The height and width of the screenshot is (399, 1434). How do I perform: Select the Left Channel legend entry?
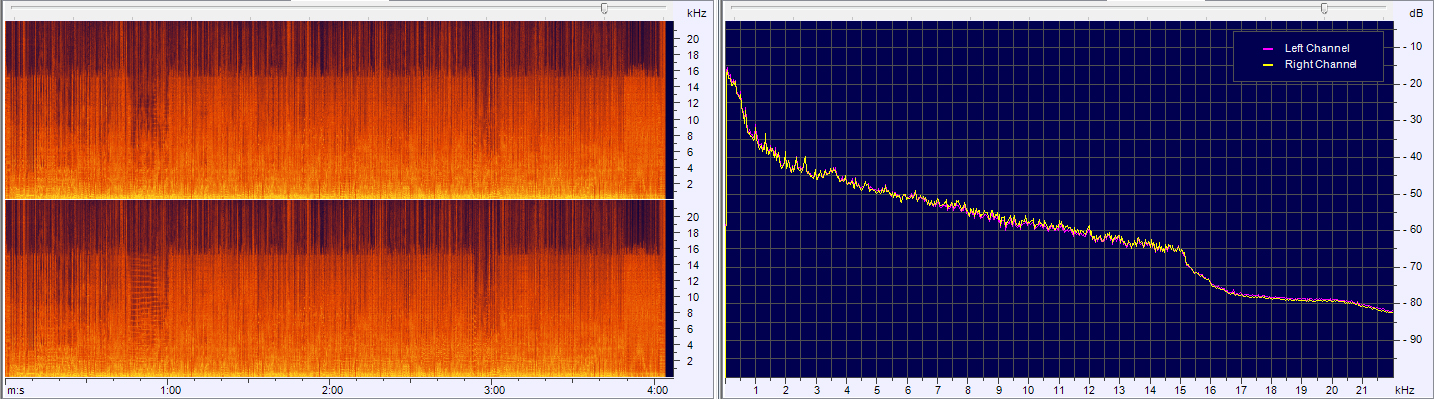pyautogui.click(x=1317, y=48)
